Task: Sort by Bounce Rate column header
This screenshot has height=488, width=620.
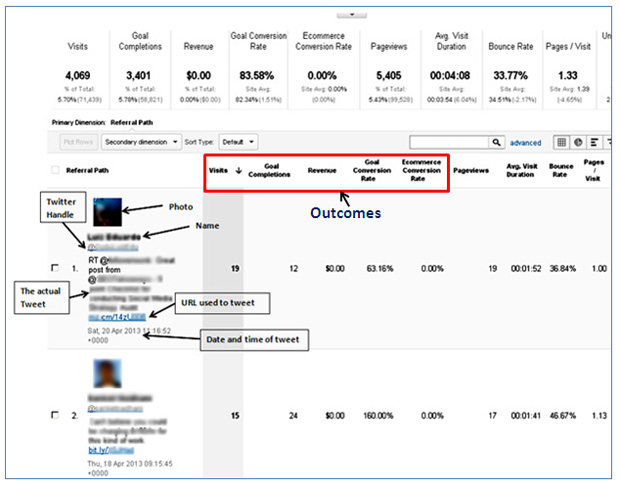Action: pyautogui.click(x=561, y=170)
